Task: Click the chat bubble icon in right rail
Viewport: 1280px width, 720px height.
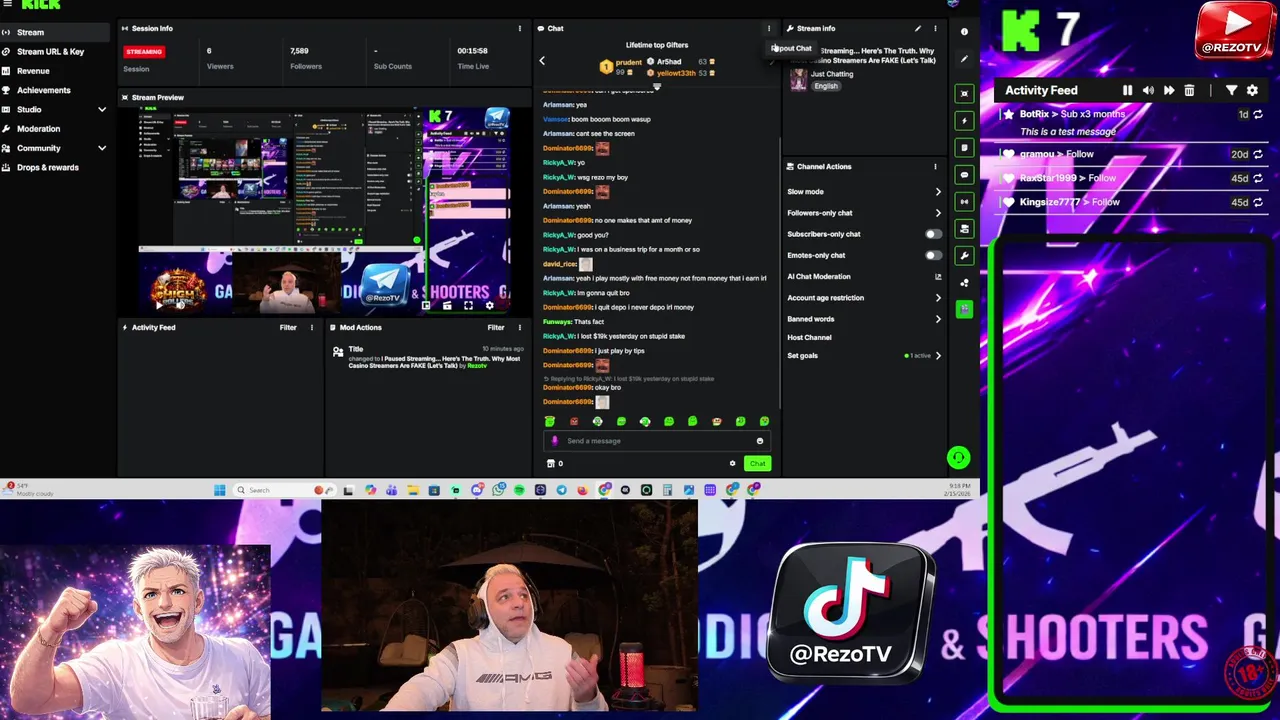Action: [964, 175]
